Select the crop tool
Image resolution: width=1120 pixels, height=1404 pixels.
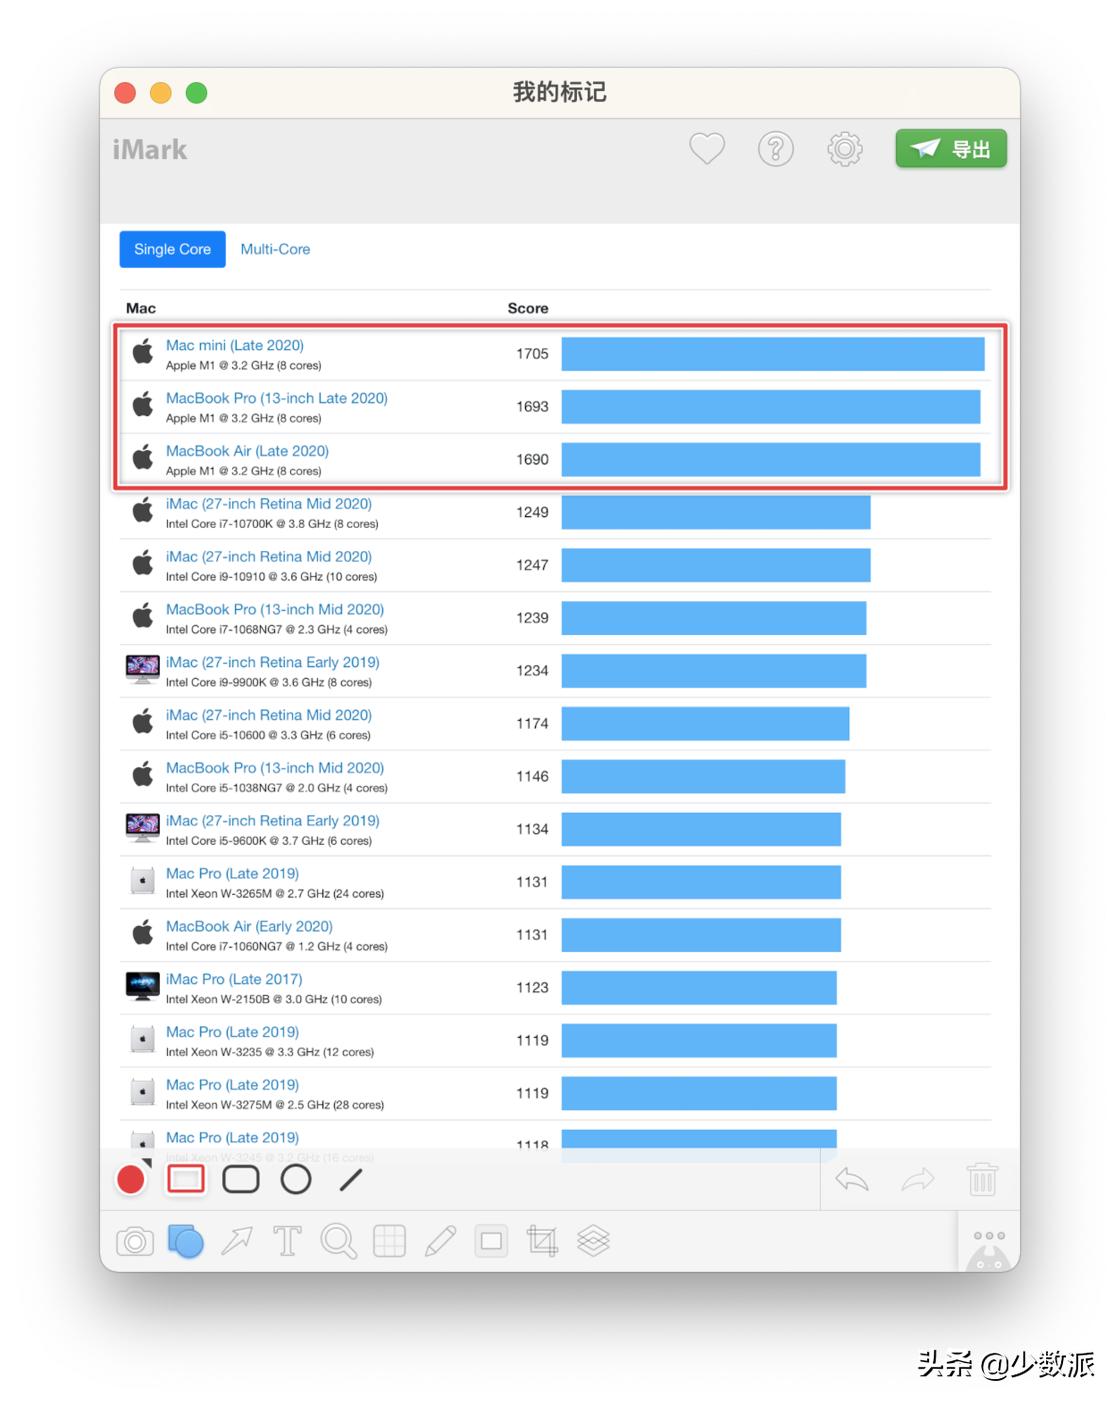[542, 1241]
